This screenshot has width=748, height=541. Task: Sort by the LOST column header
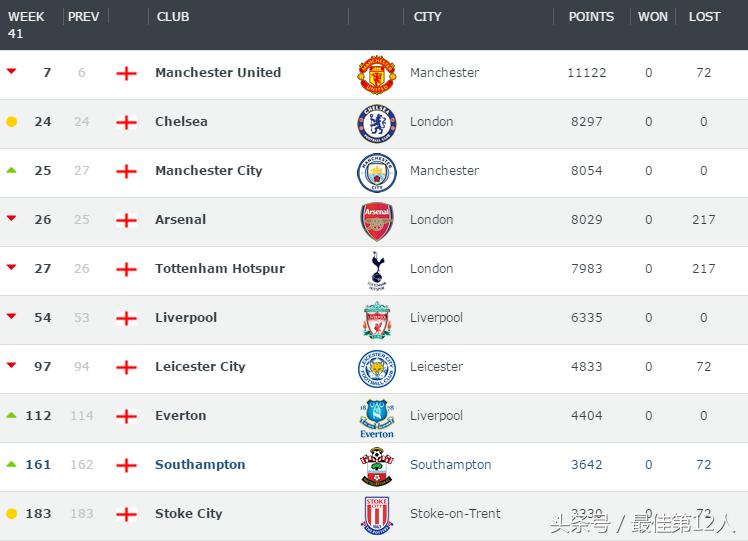pos(704,17)
